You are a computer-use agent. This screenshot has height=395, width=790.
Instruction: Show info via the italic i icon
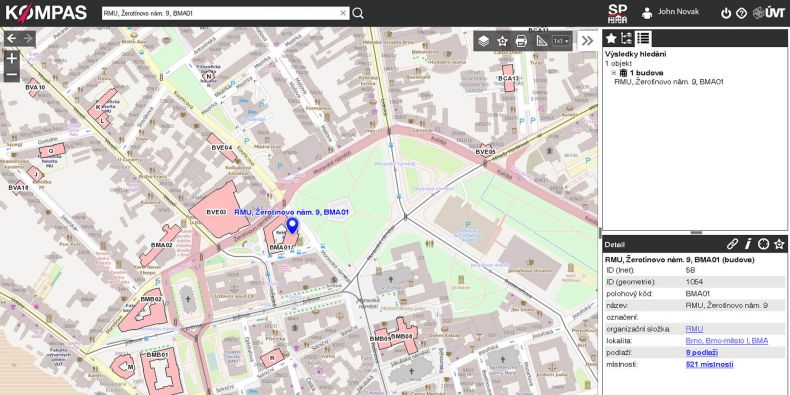click(x=748, y=244)
